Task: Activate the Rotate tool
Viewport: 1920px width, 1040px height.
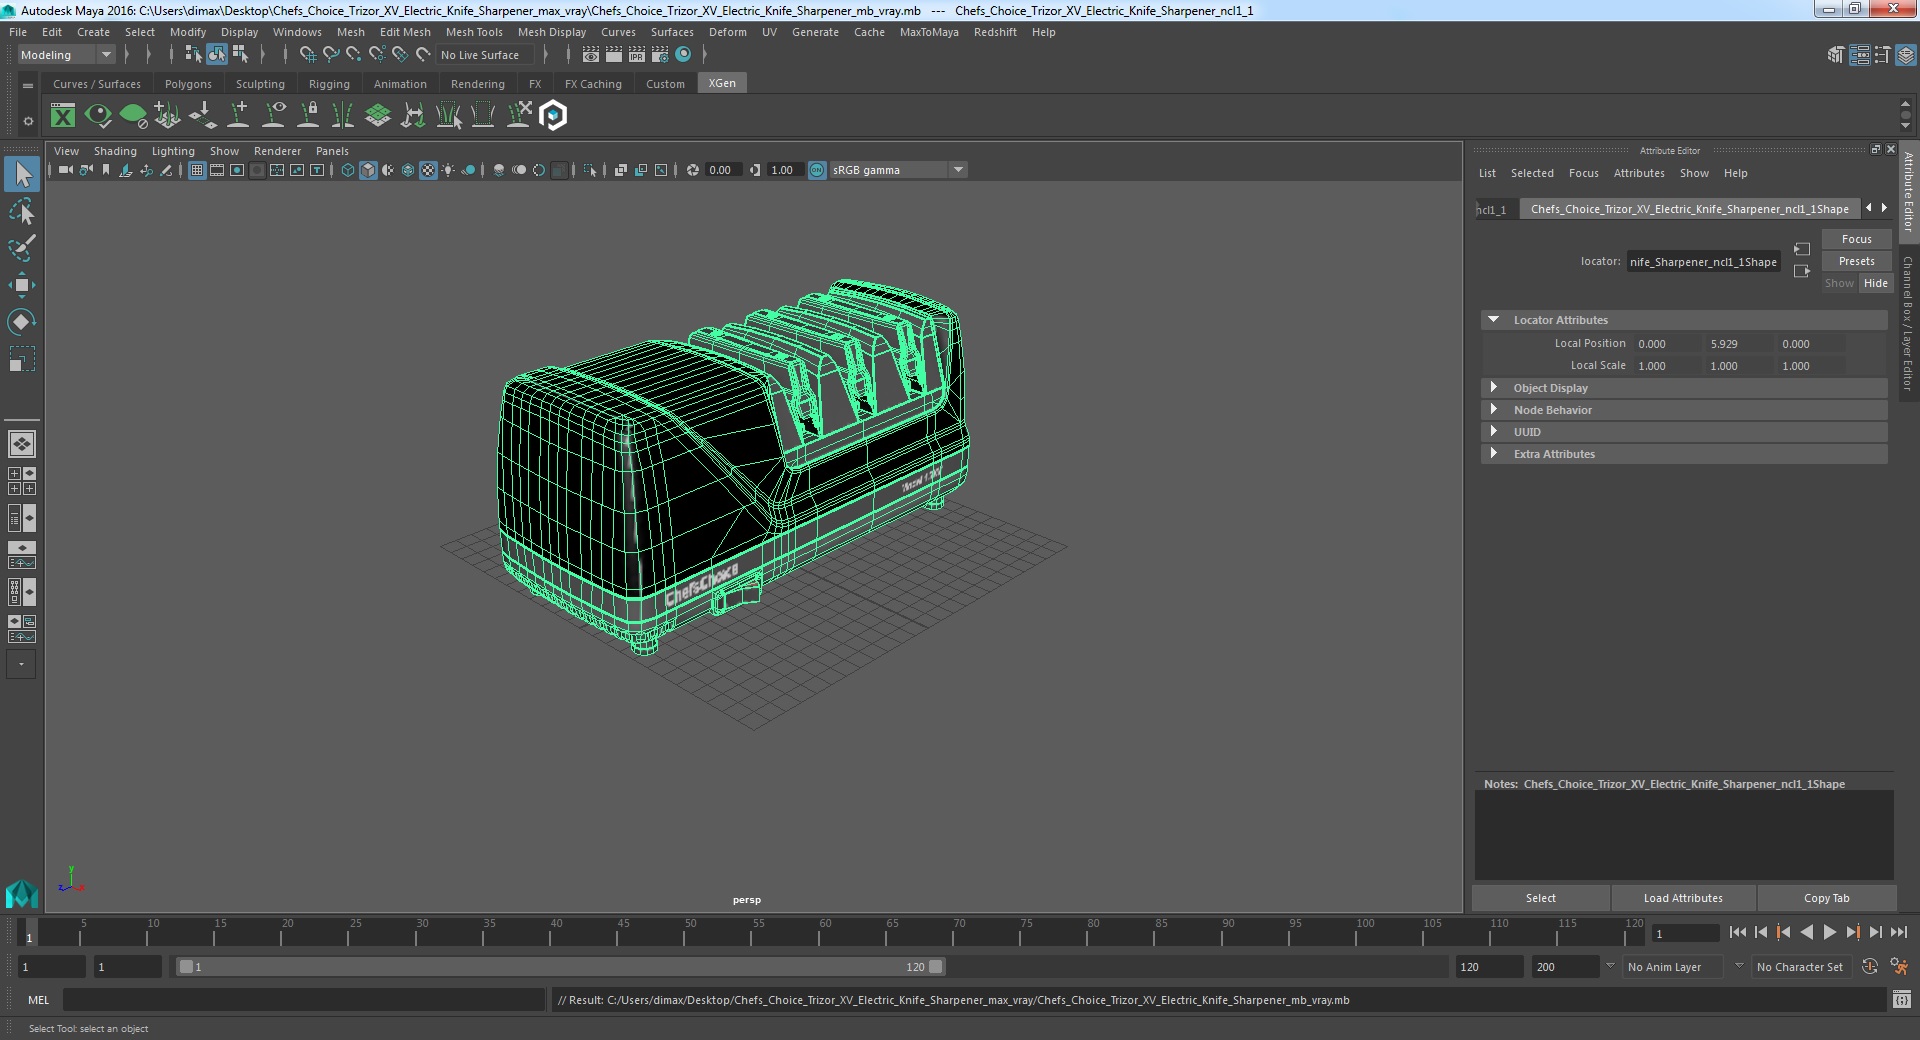Action: click(x=22, y=321)
